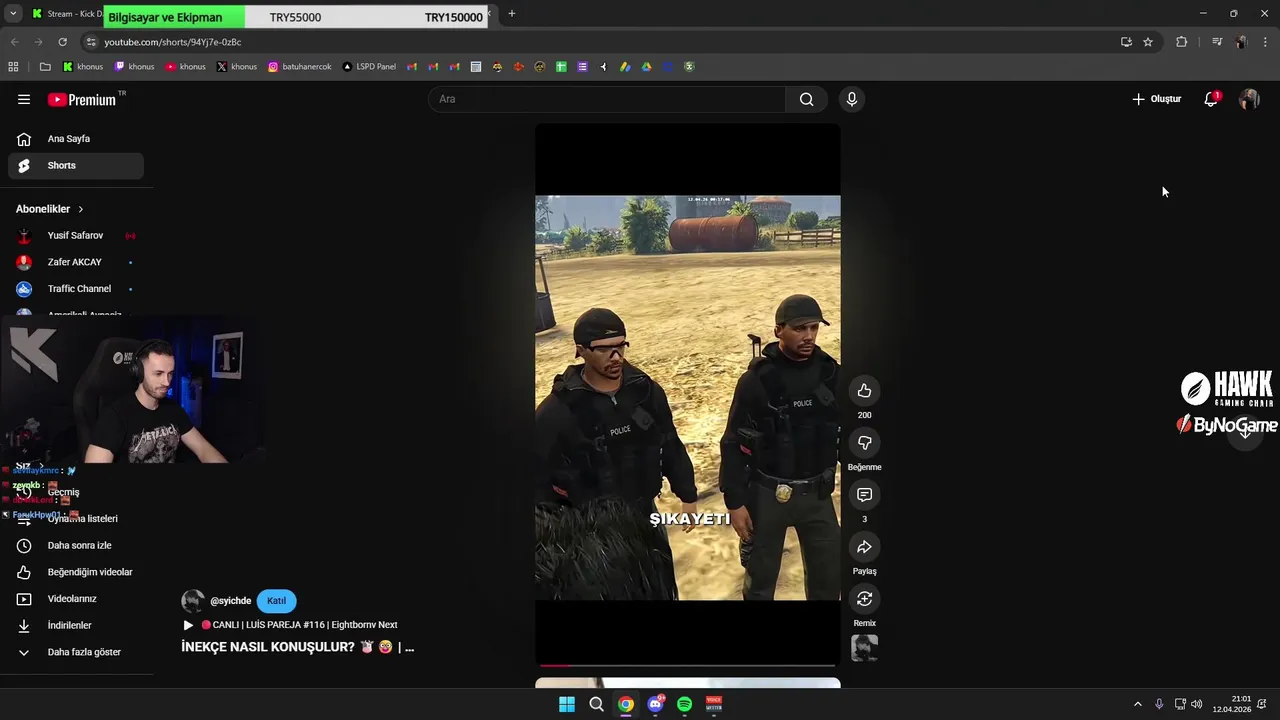Image resolution: width=1280 pixels, height=720 pixels.
Task: Share the Short using Paylaş icon
Action: pos(864,547)
